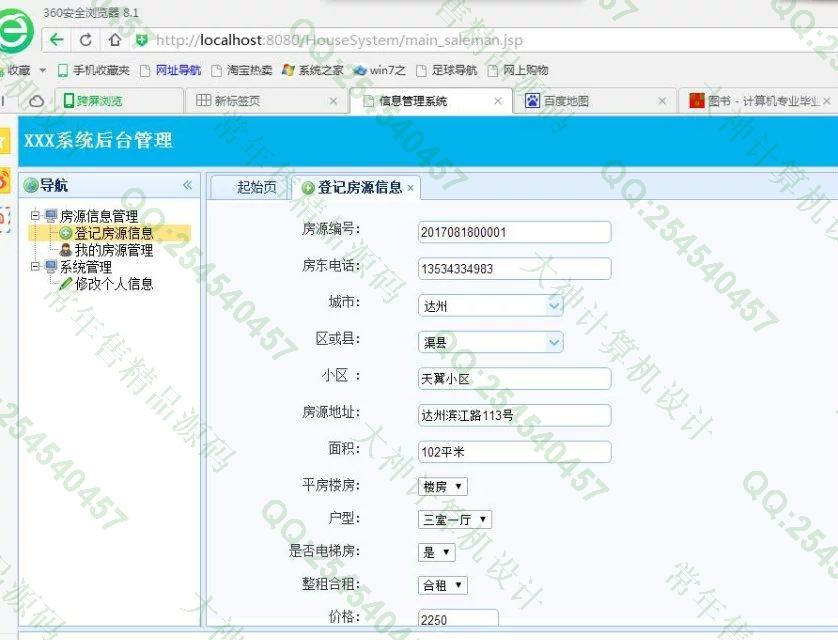The width and height of the screenshot is (838, 640).
Task: Open the 城市 dropdown showing 达州
Action: (x=490, y=306)
